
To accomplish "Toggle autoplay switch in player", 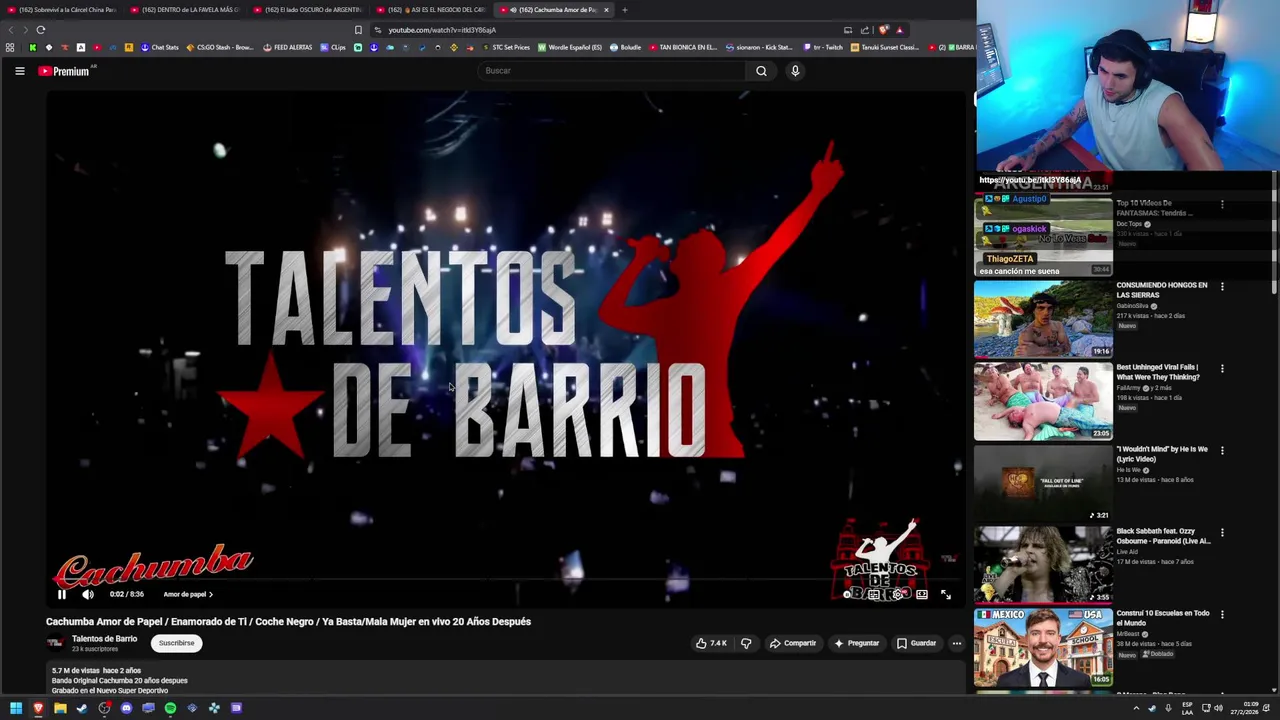I will click(x=849, y=594).
